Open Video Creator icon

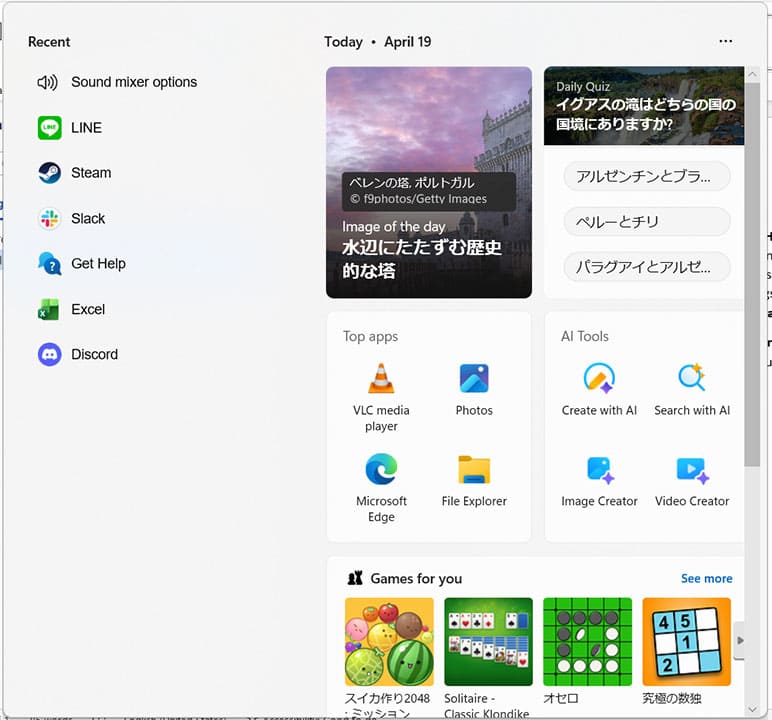coord(693,470)
